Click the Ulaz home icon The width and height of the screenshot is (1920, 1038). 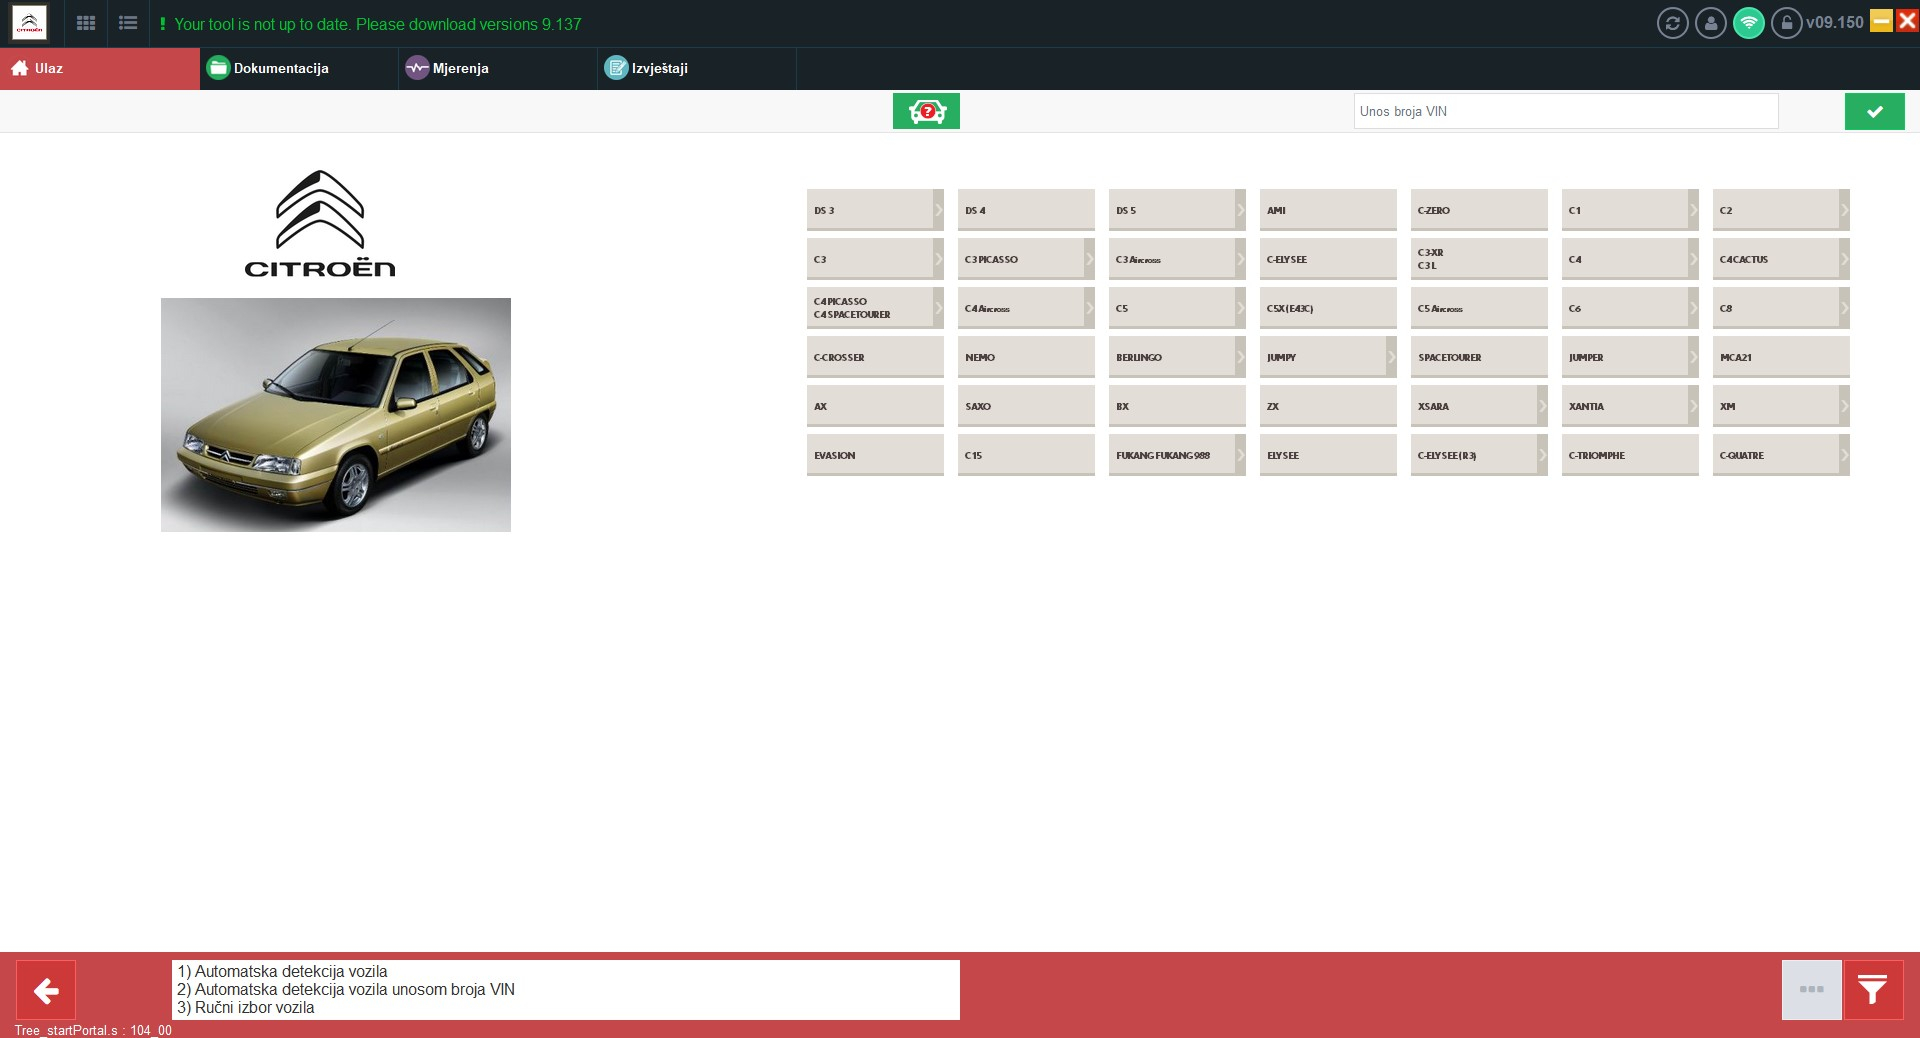coord(19,68)
